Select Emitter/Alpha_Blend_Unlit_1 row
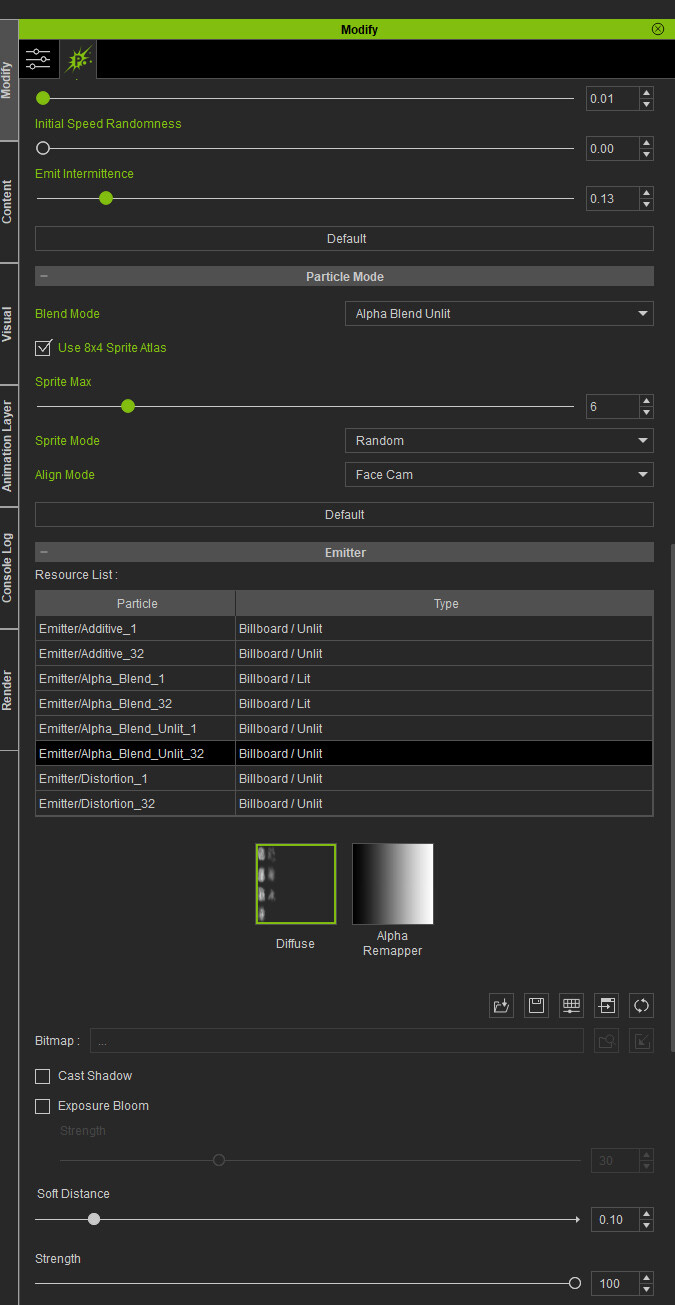 pos(344,729)
